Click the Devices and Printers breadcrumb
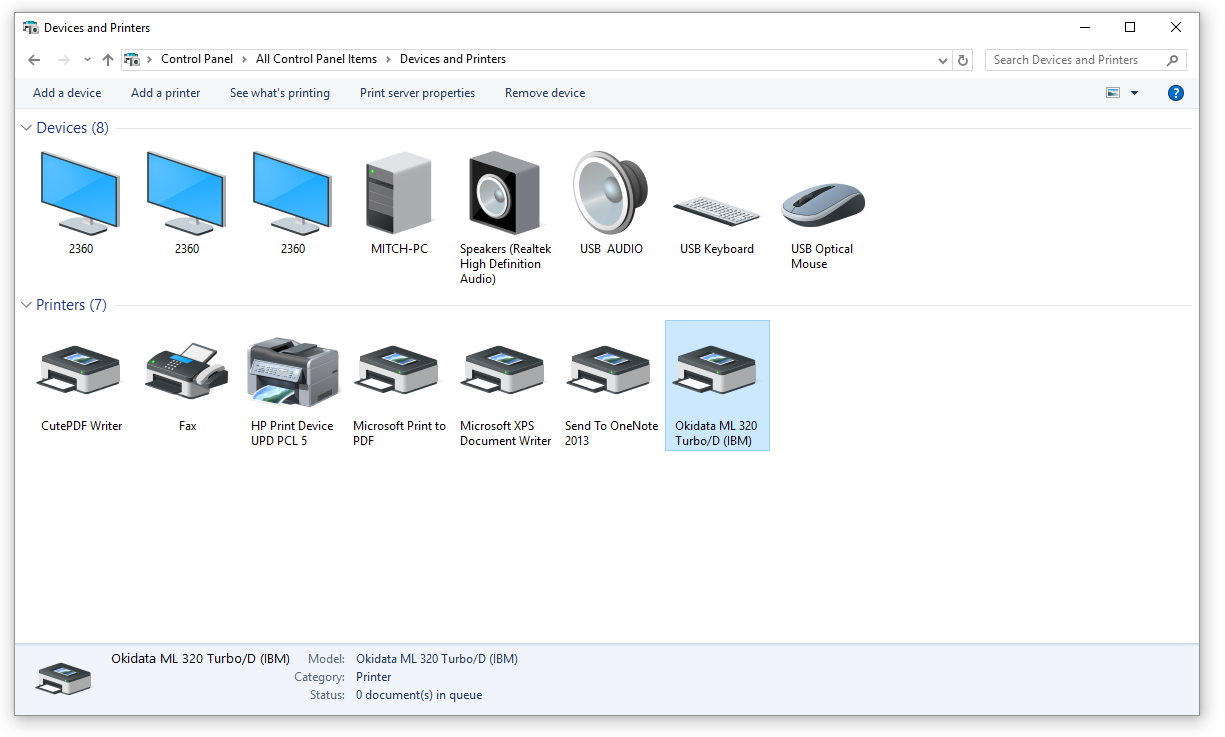The width and height of the screenshot is (1225, 737). pos(453,59)
